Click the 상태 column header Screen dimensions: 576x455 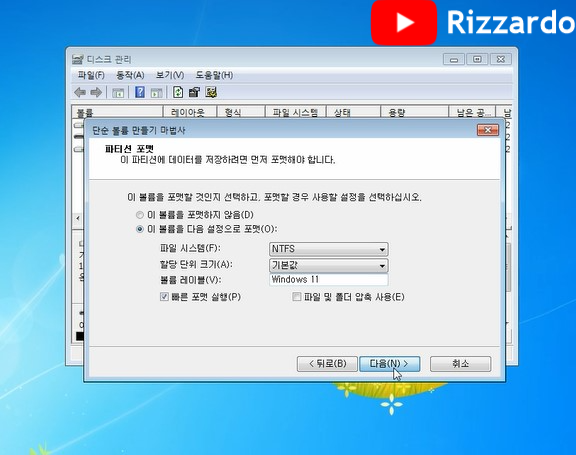[353, 112]
